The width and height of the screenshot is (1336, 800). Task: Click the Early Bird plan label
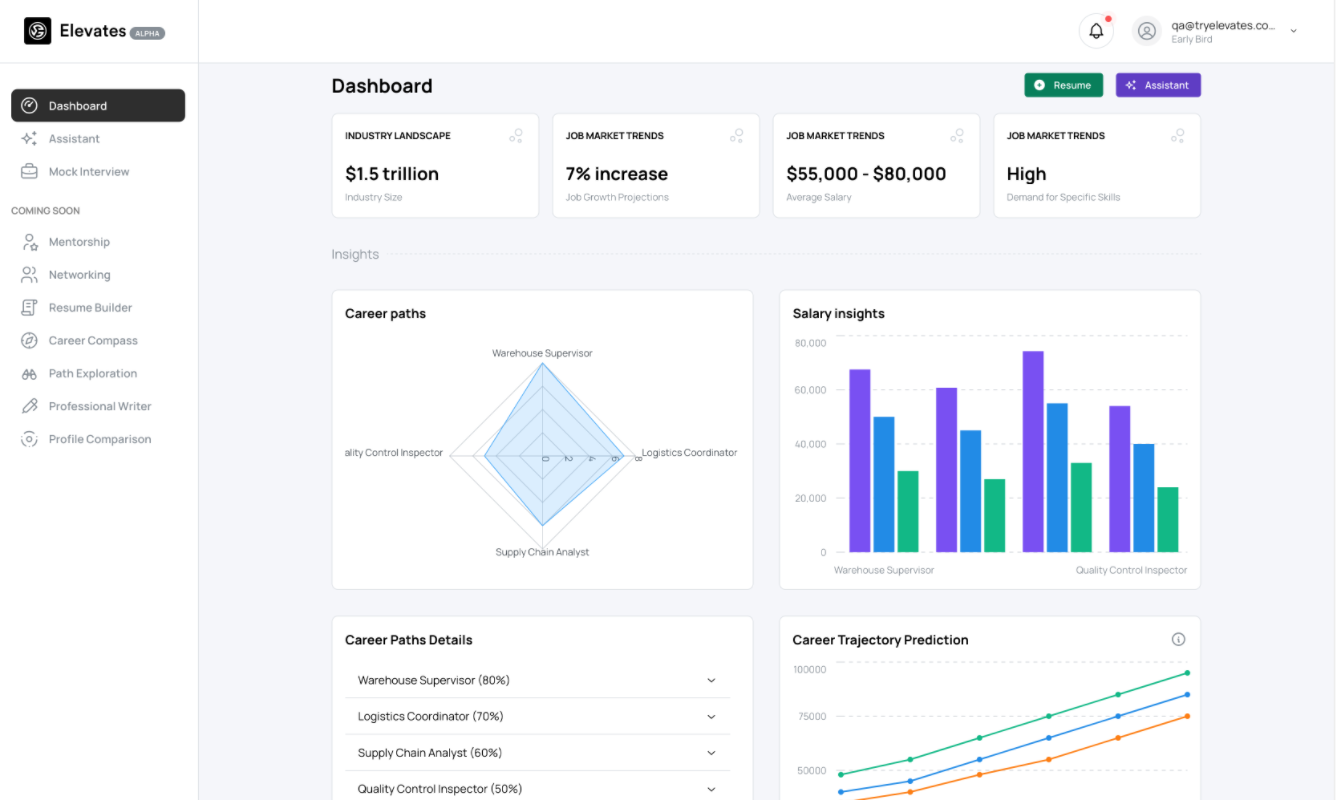point(1192,40)
